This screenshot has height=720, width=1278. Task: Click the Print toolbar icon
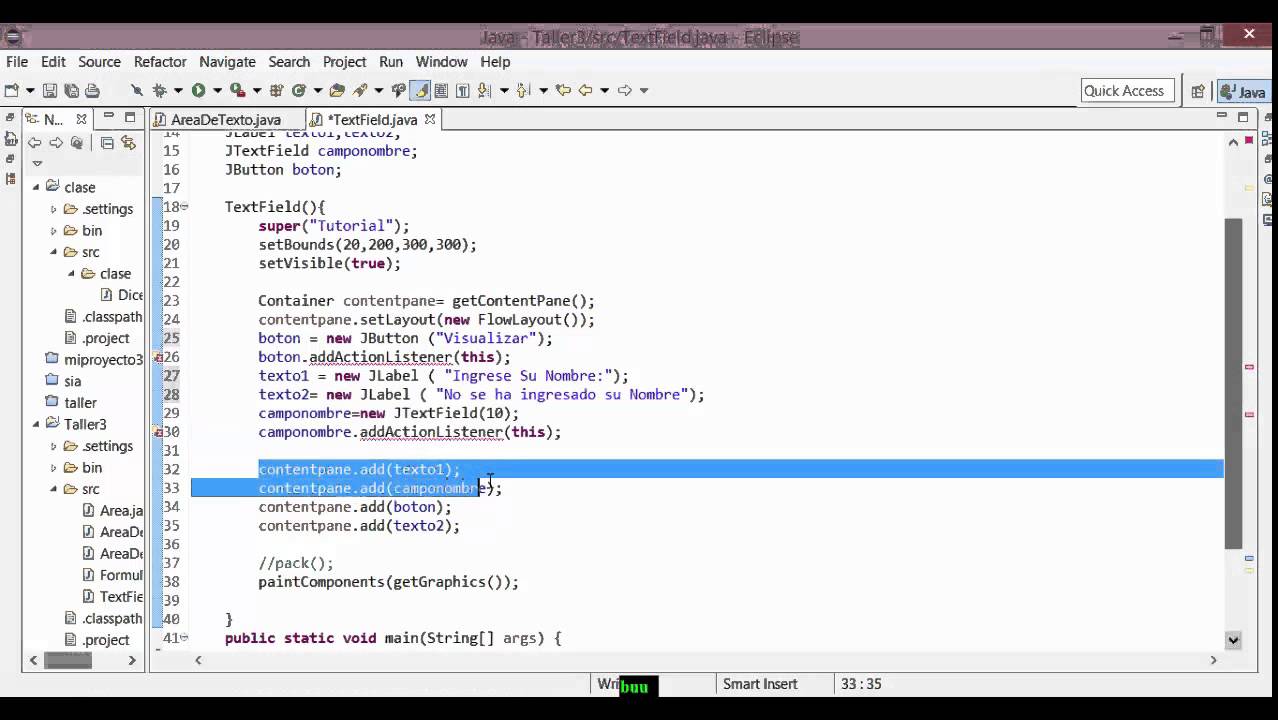pos(92,90)
